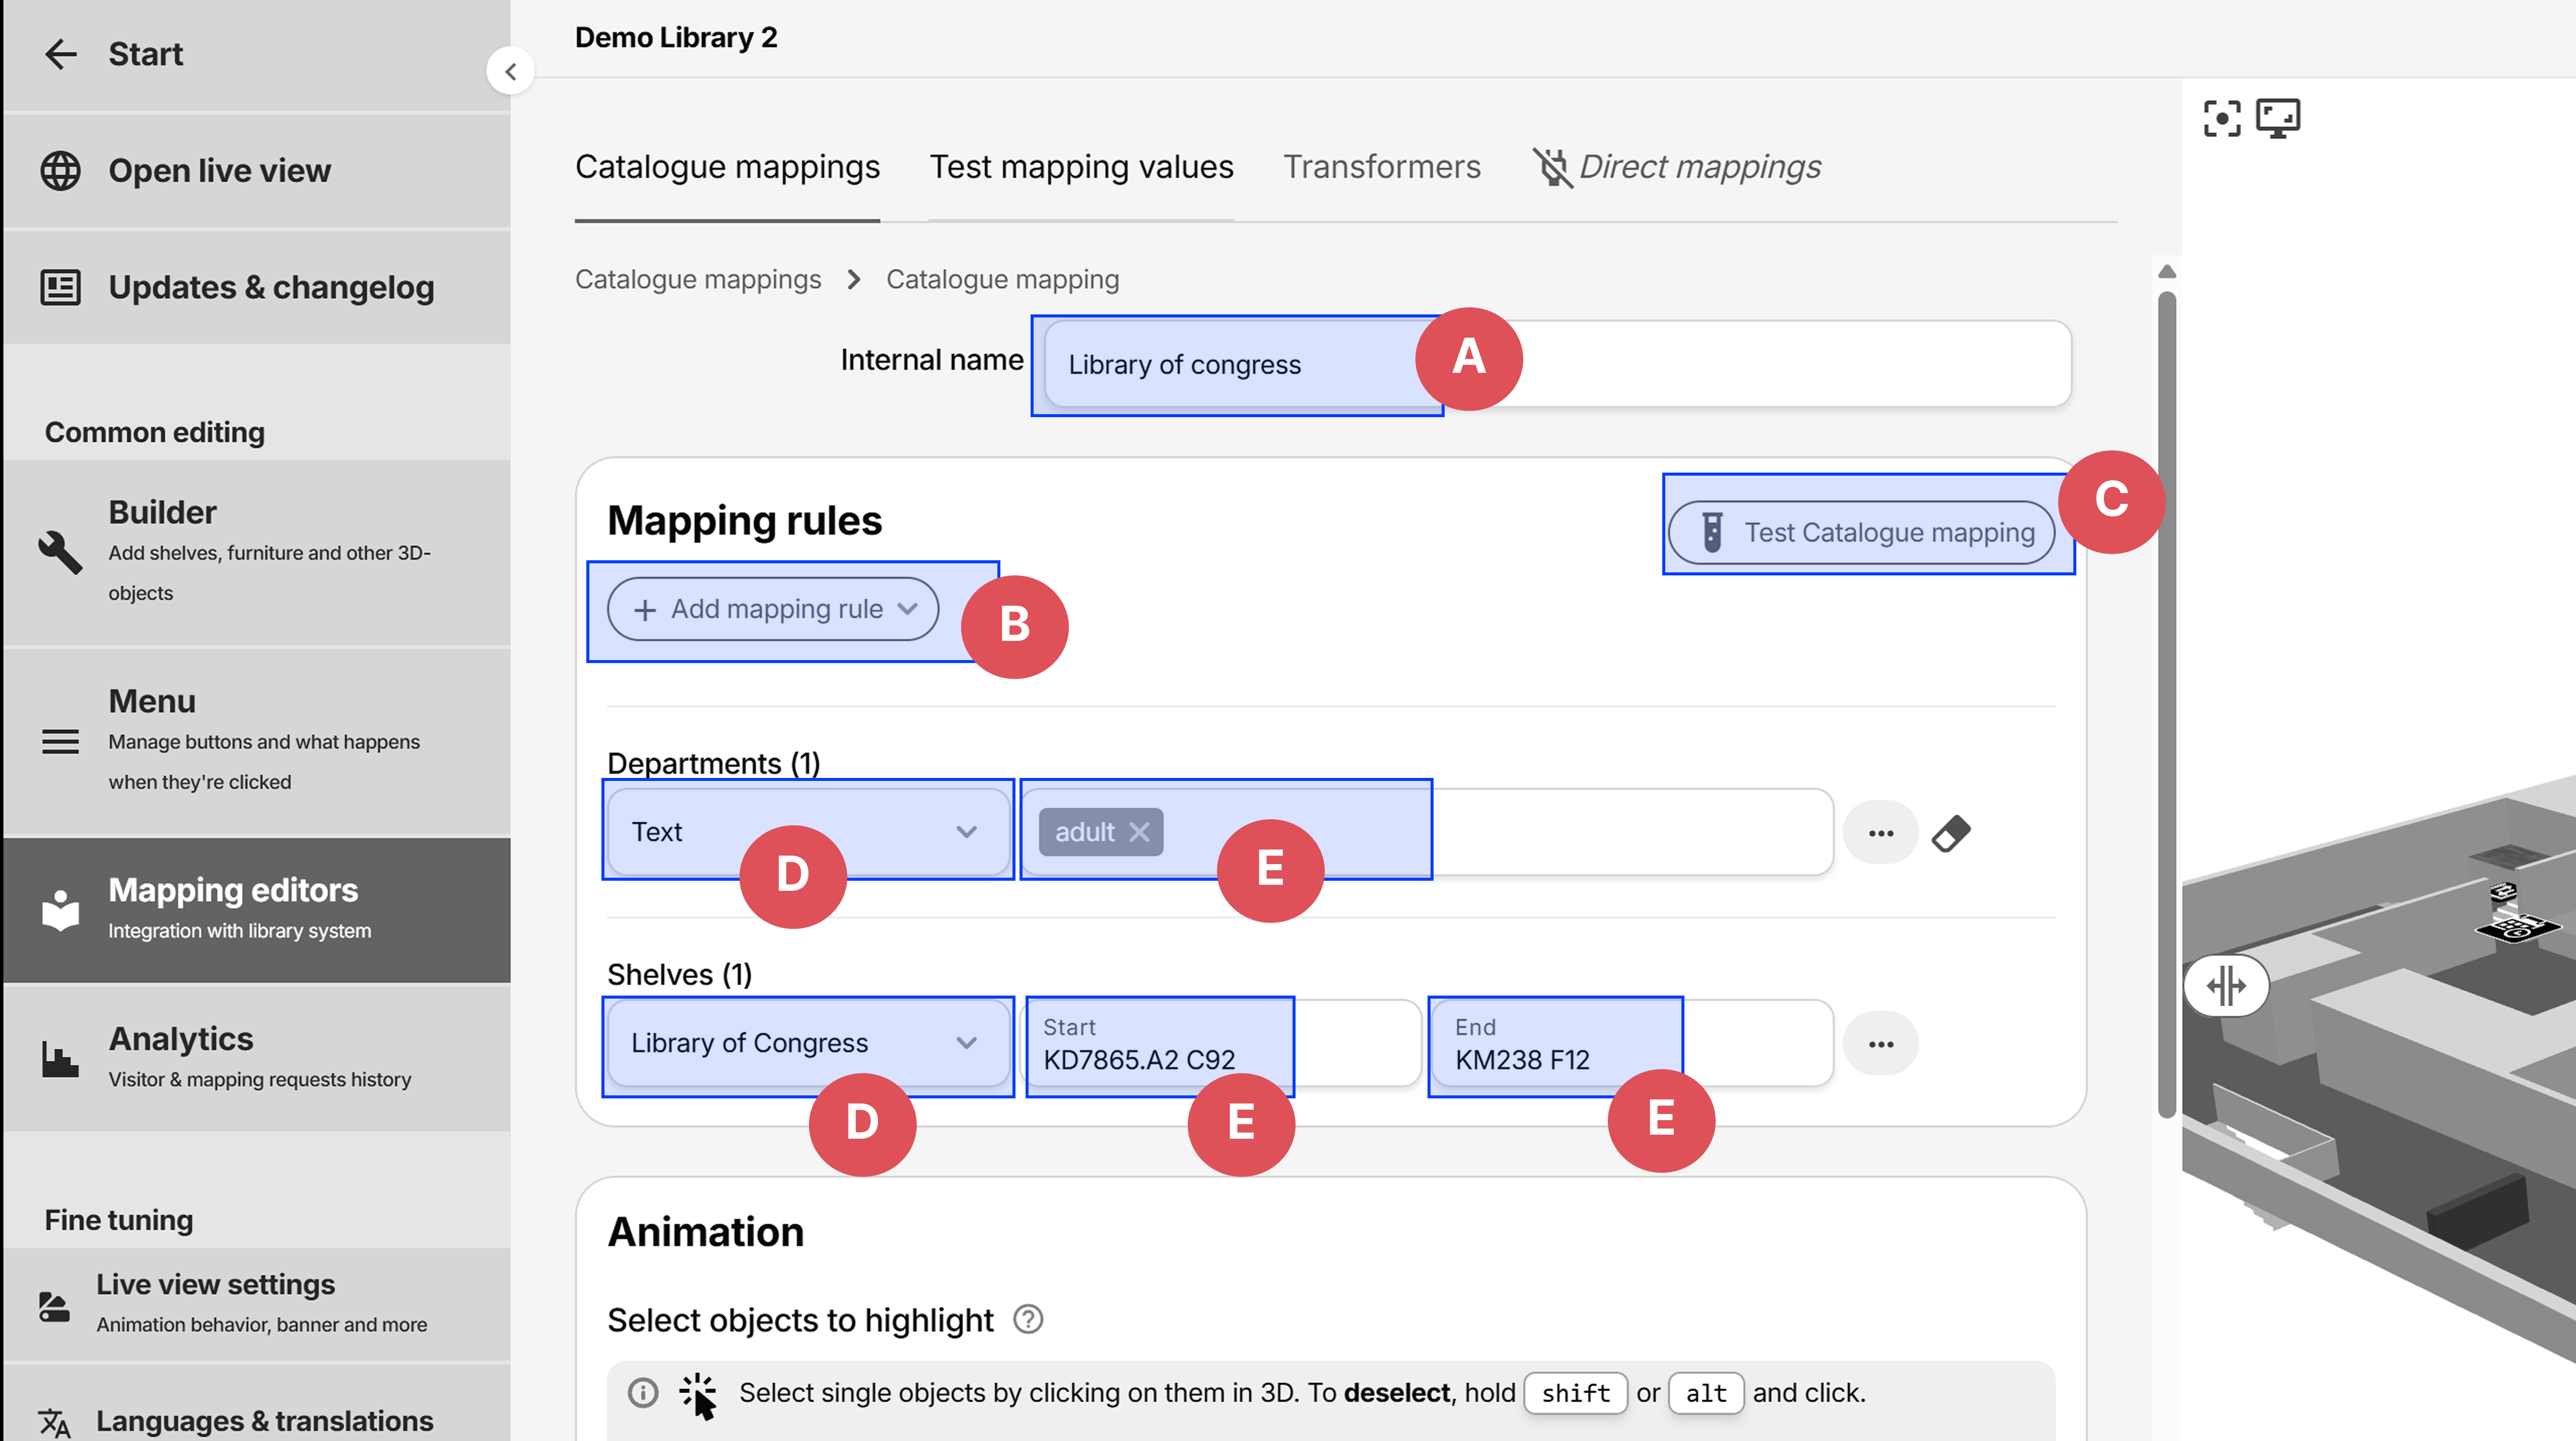This screenshot has width=2576, height=1441.
Task: Click the Updates & changelog newspaper icon
Action: pos(60,287)
